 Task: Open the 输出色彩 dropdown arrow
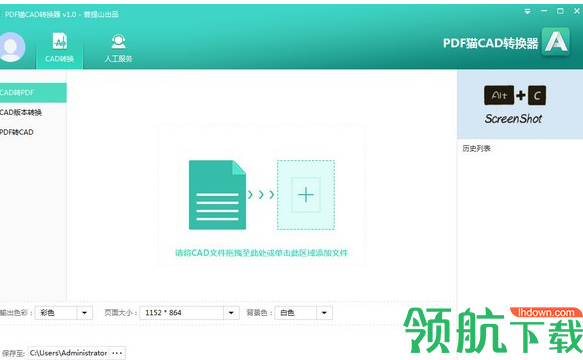[x=84, y=313]
